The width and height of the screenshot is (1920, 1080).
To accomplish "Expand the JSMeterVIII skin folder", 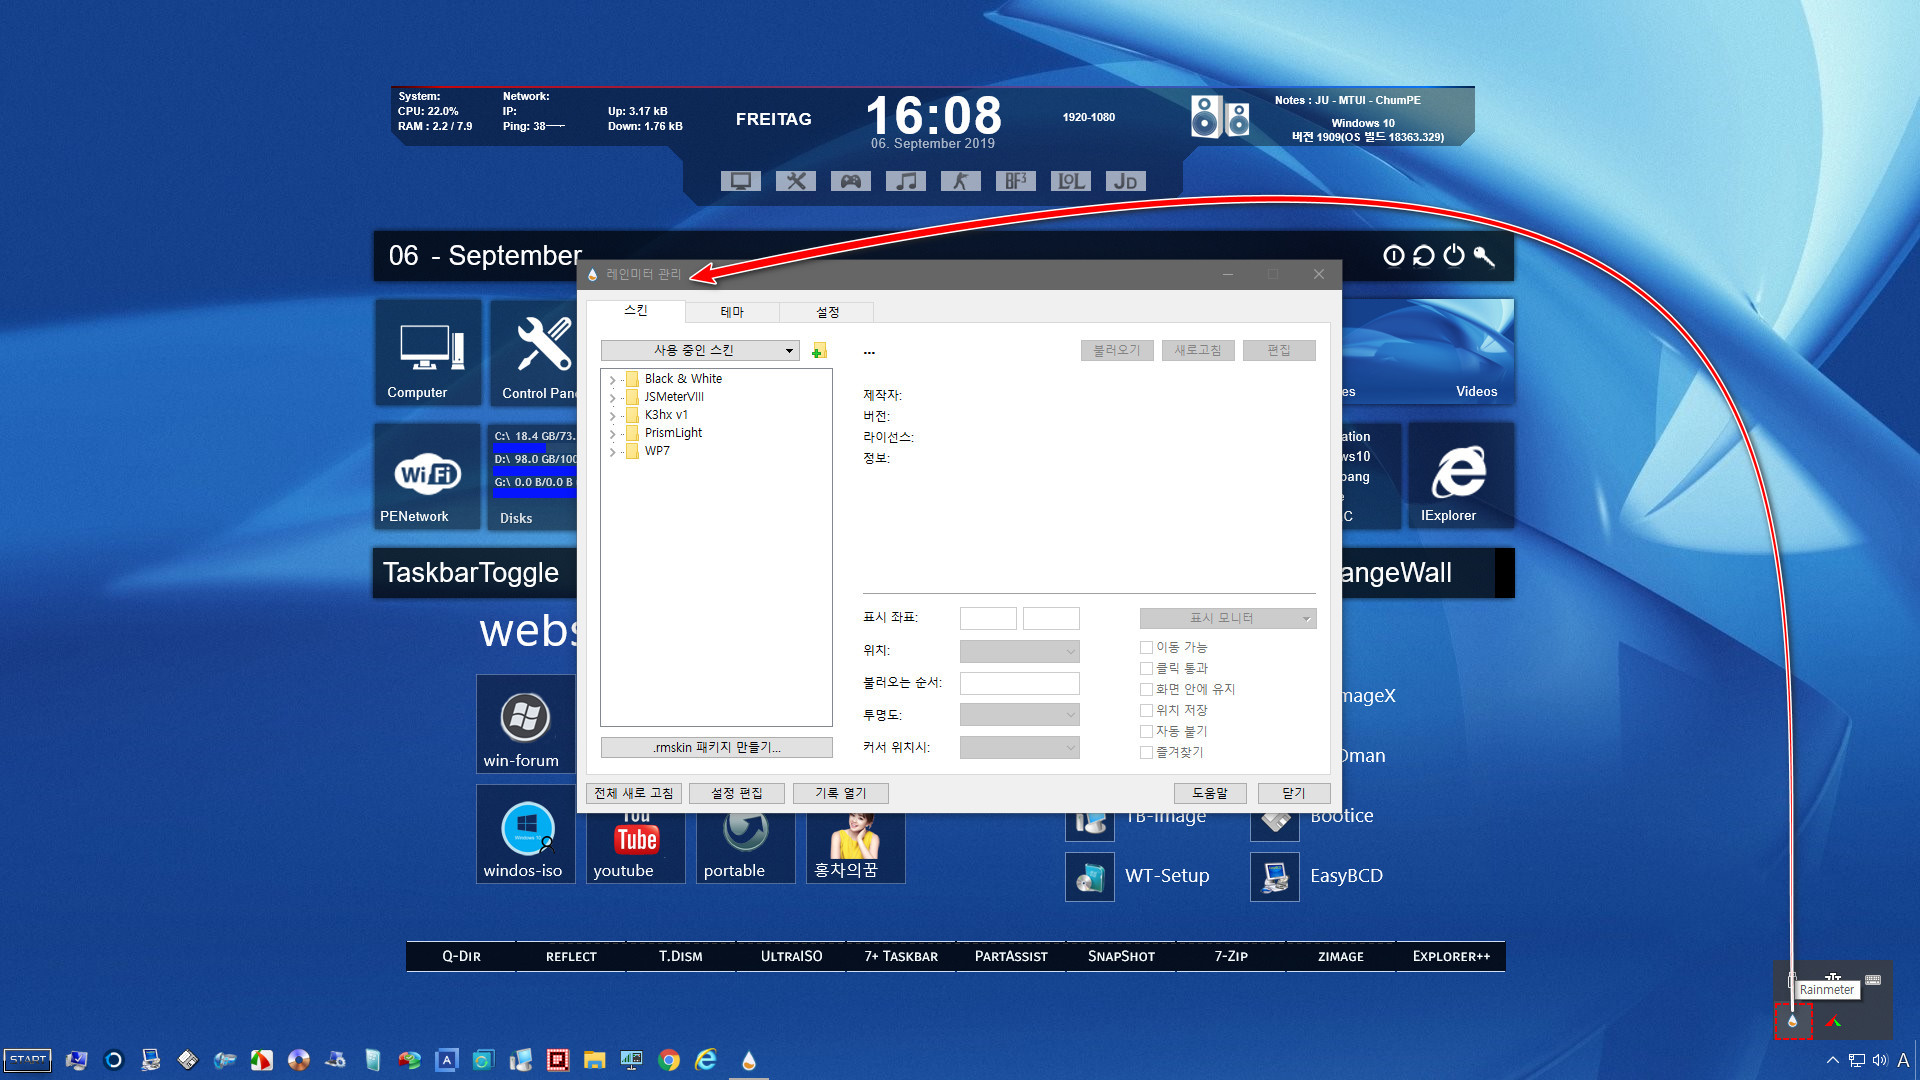I will click(613, 398).
